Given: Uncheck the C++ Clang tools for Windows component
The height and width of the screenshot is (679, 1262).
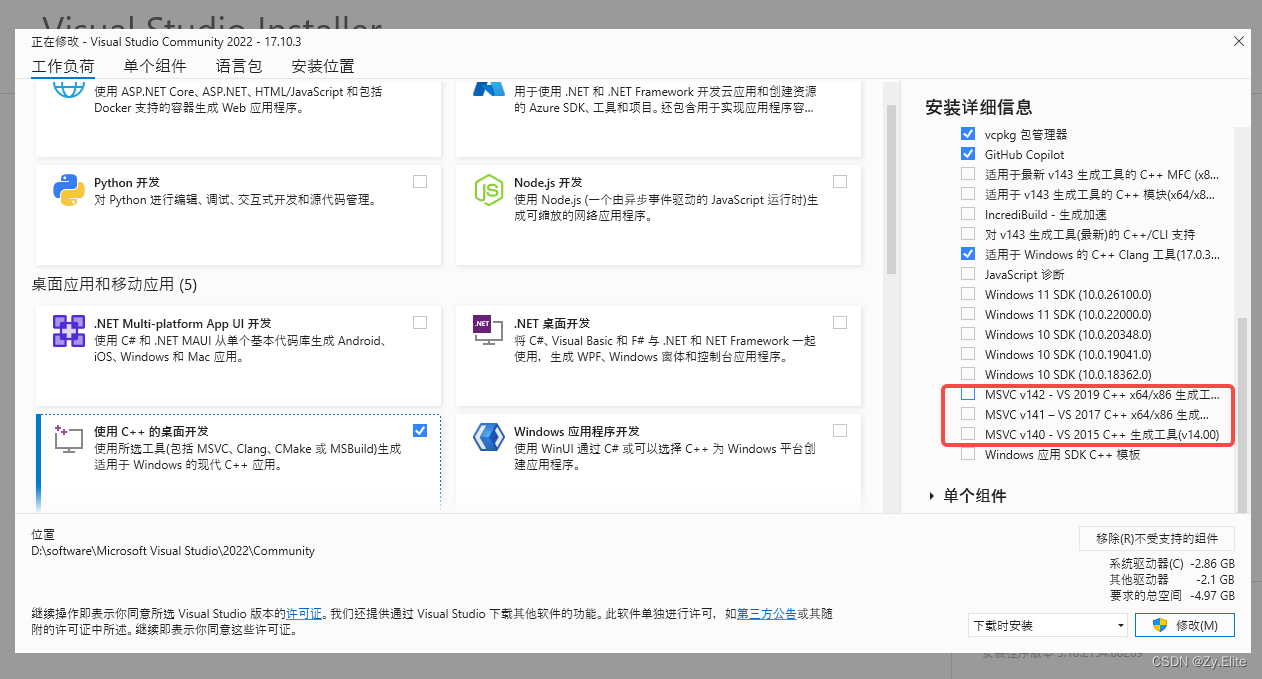Looking at the screenshot, I should 967,254.
